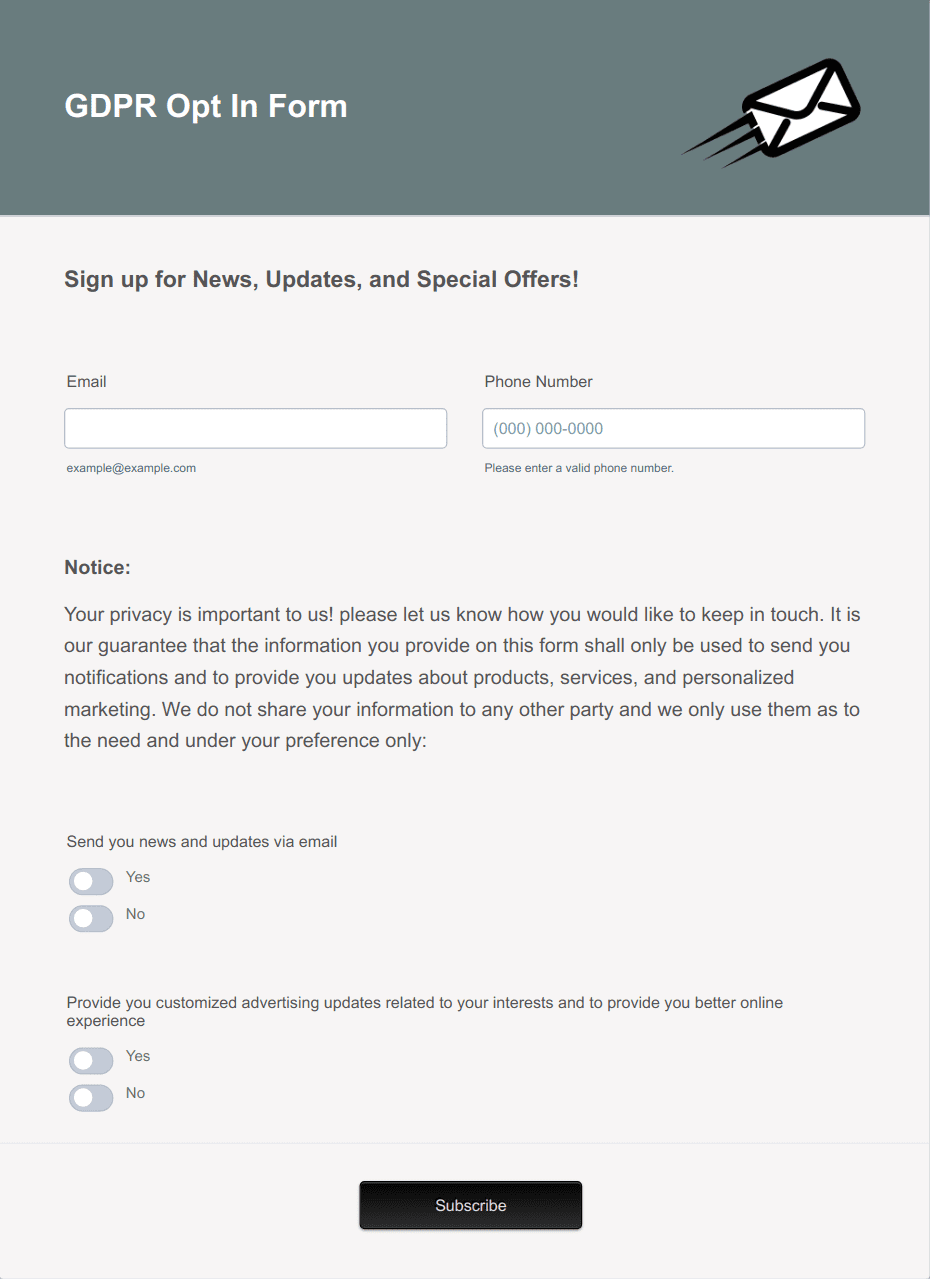Click the Sign up for News heading

322,279
